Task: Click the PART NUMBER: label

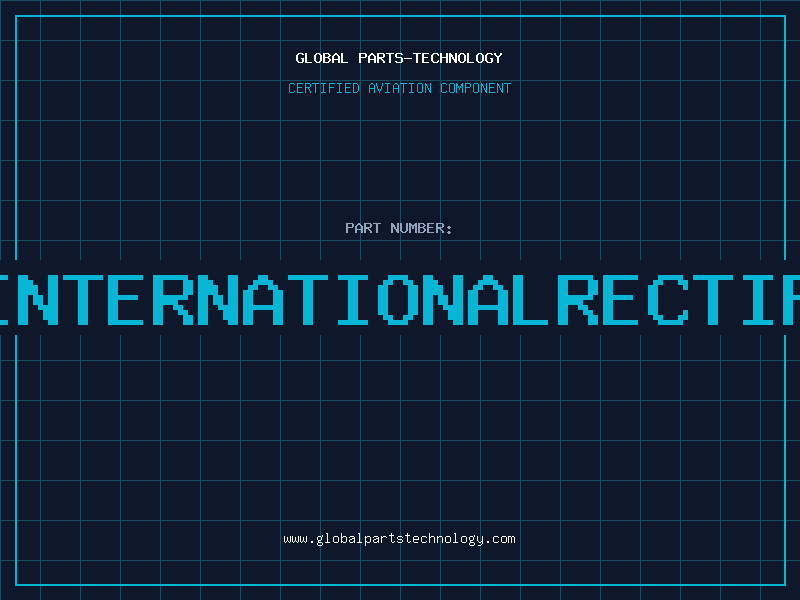Action: tap(399, 228)
